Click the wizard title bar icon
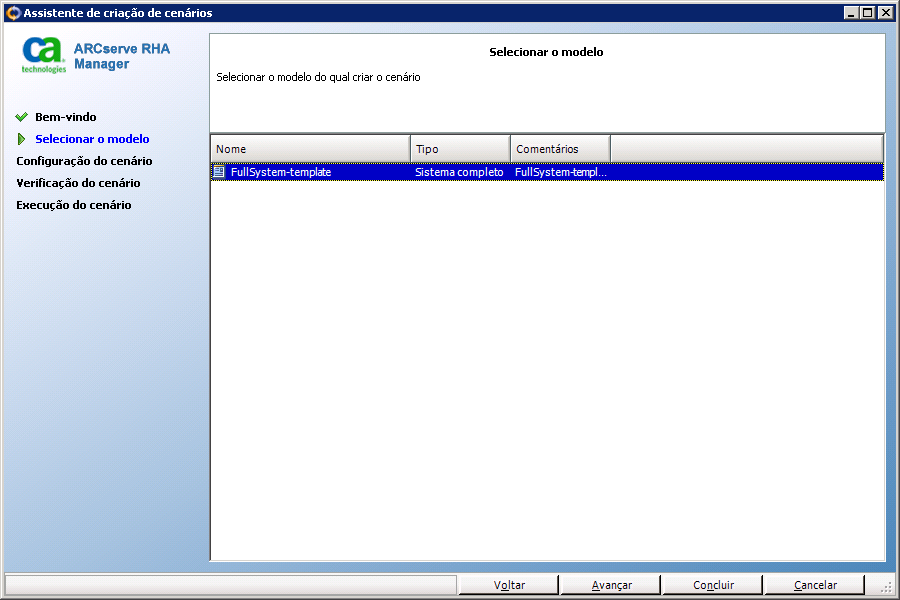Screen dimensions: 900x600 [x=13, y=13]
